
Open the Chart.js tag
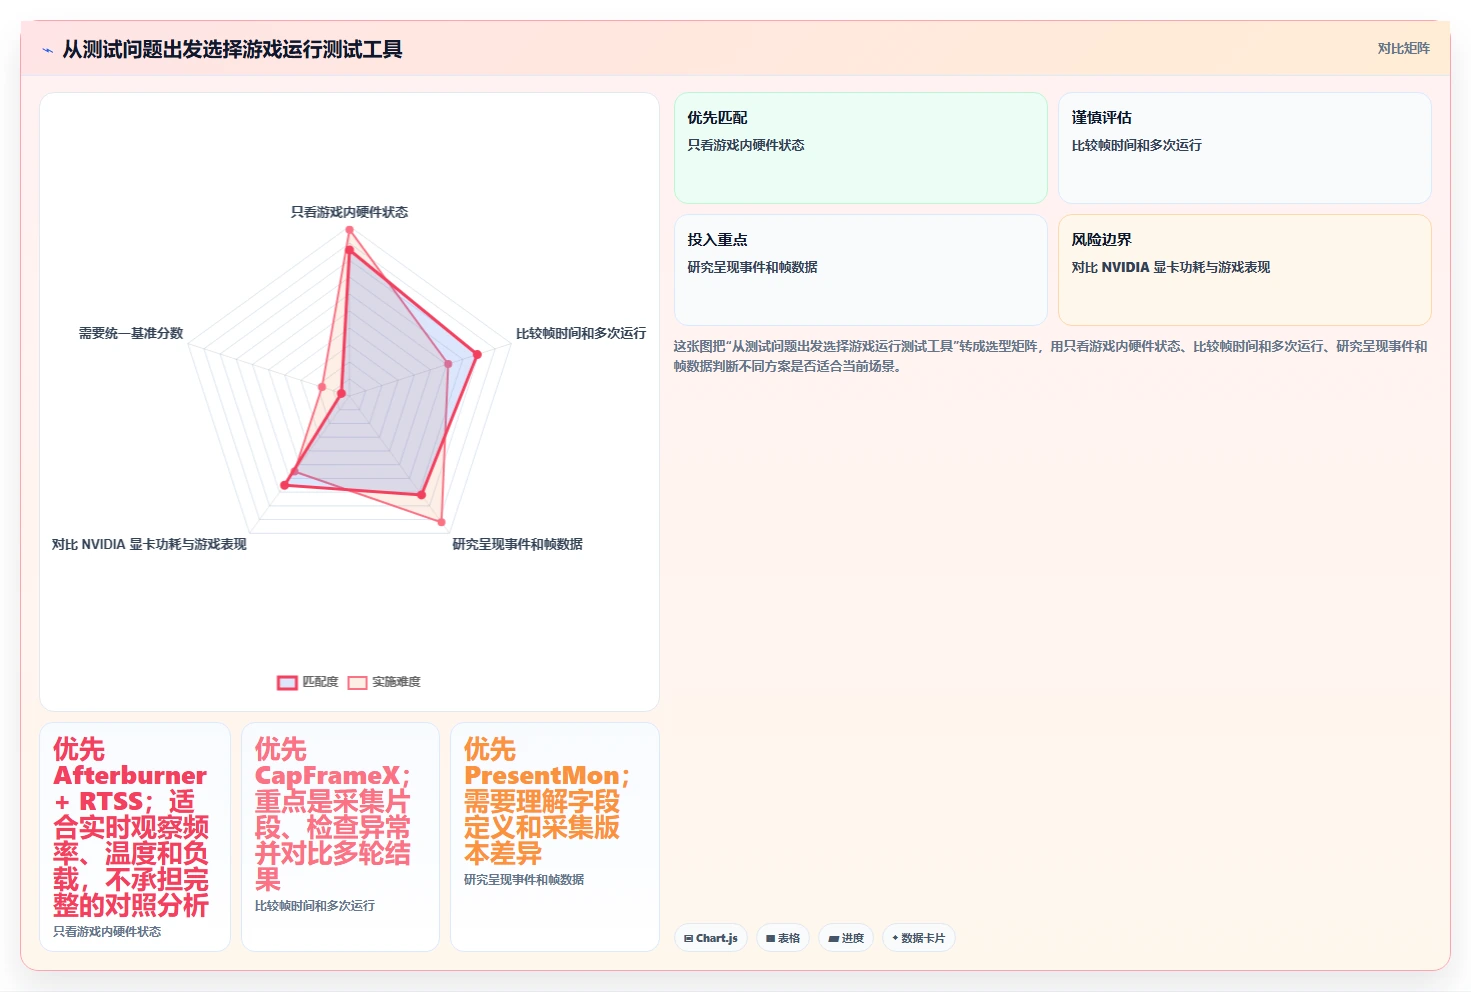[711, 938]
